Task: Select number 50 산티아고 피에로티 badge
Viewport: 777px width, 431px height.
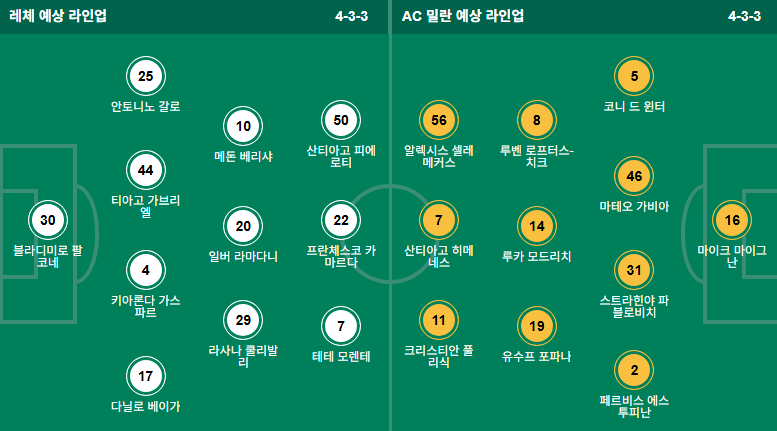Action: pyautogui.click(x=341, y=120)
